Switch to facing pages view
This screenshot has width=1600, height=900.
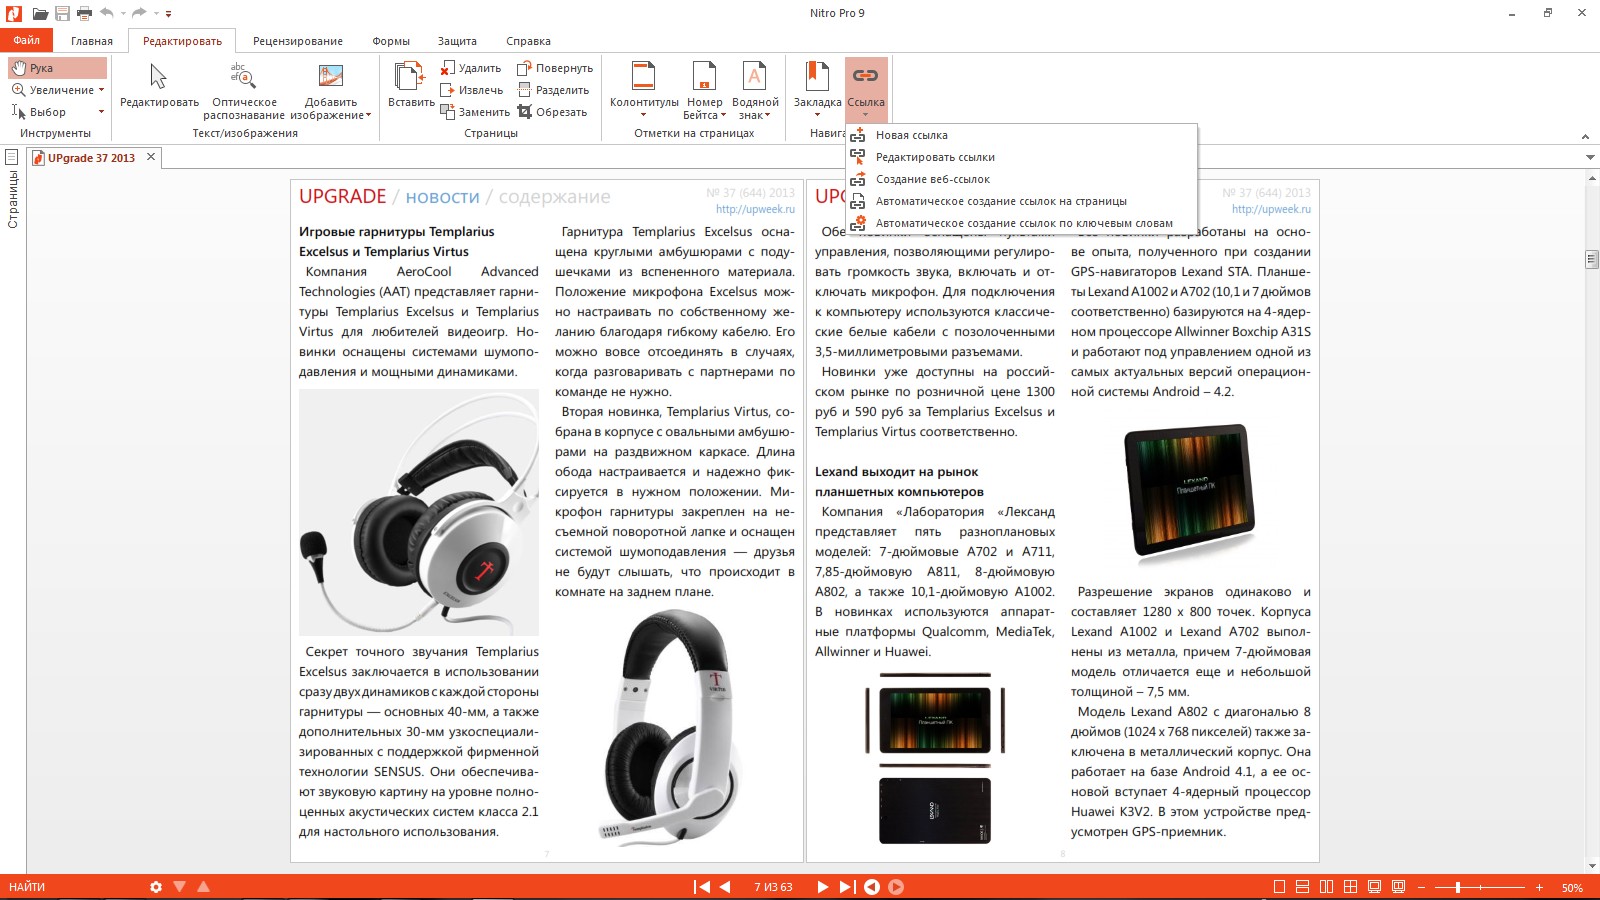pos(1326,887)
